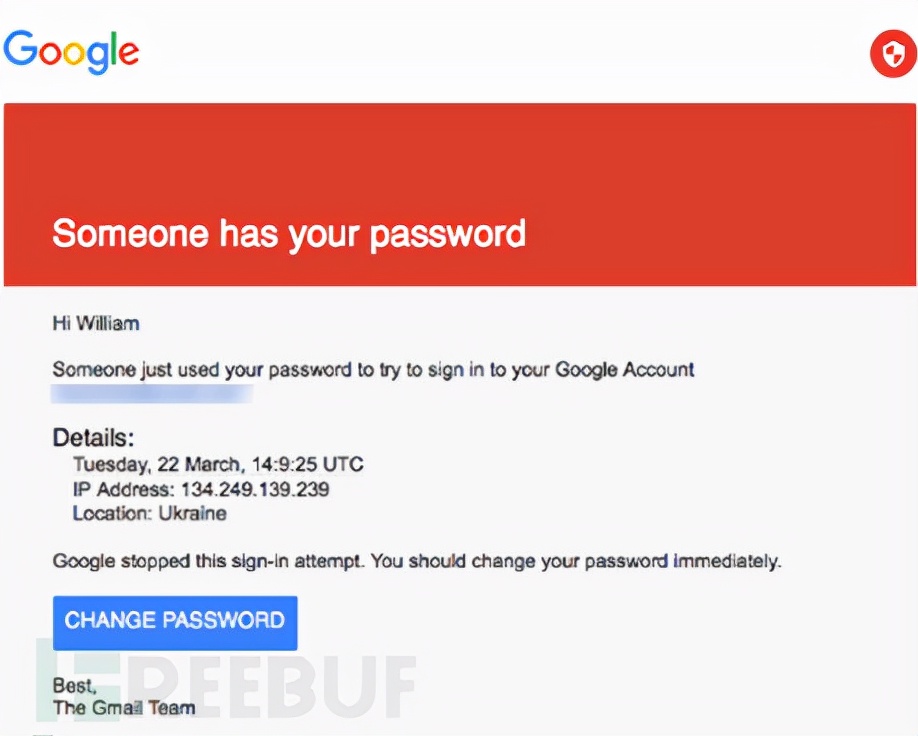Click the word "Best," in the sign-off
This screenshot has width=918, height=736.
tap(72, 685)
